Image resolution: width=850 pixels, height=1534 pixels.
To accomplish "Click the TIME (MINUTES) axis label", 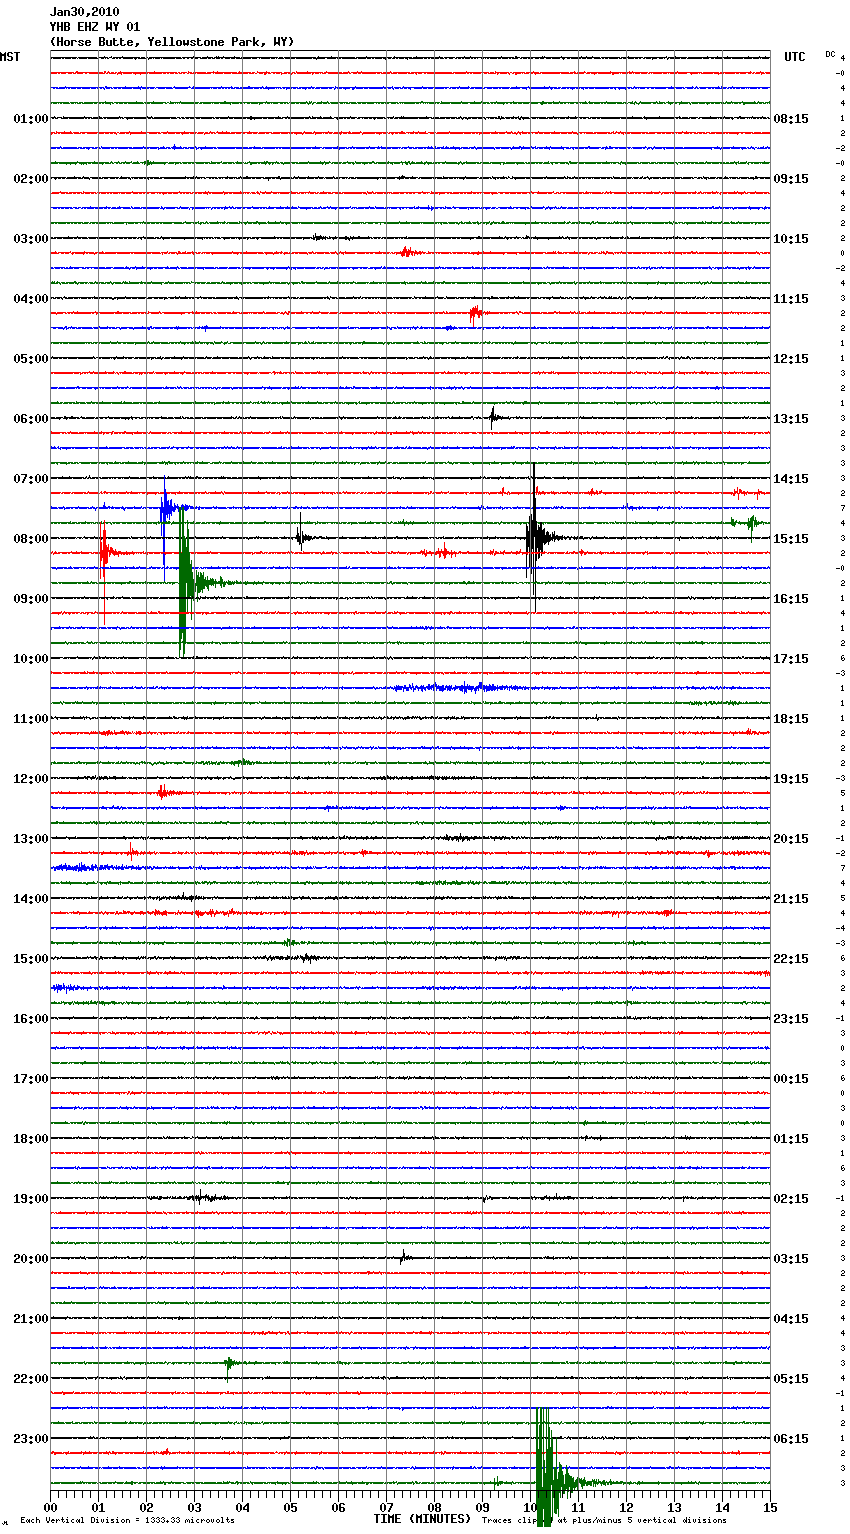I will pos(422,1519).
